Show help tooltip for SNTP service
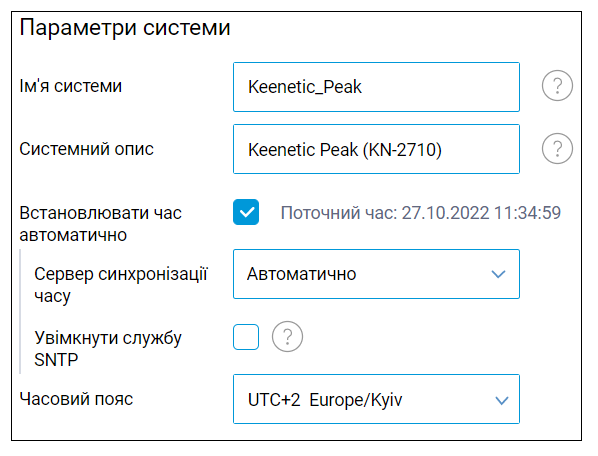598x456 pixels. (287, 337)
